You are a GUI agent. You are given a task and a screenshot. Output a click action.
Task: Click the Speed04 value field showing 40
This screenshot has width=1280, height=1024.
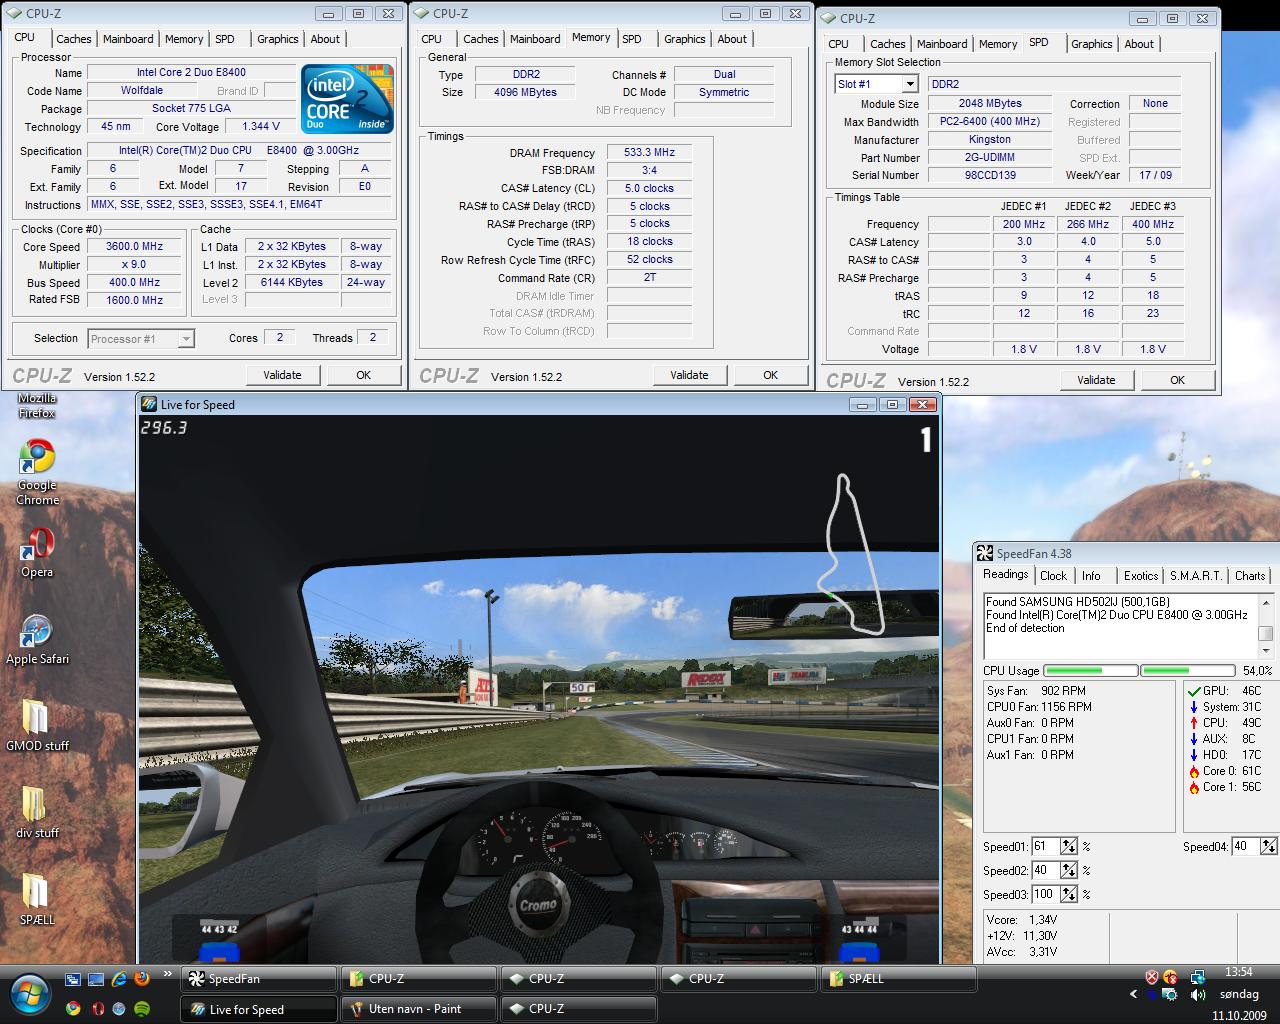click(x=1245, y=847)
